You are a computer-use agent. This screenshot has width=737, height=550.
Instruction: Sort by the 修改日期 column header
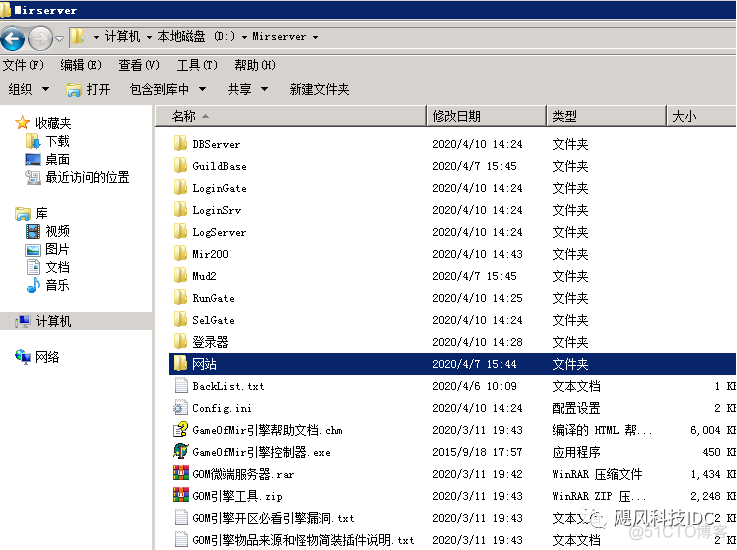tap(486, 116)
